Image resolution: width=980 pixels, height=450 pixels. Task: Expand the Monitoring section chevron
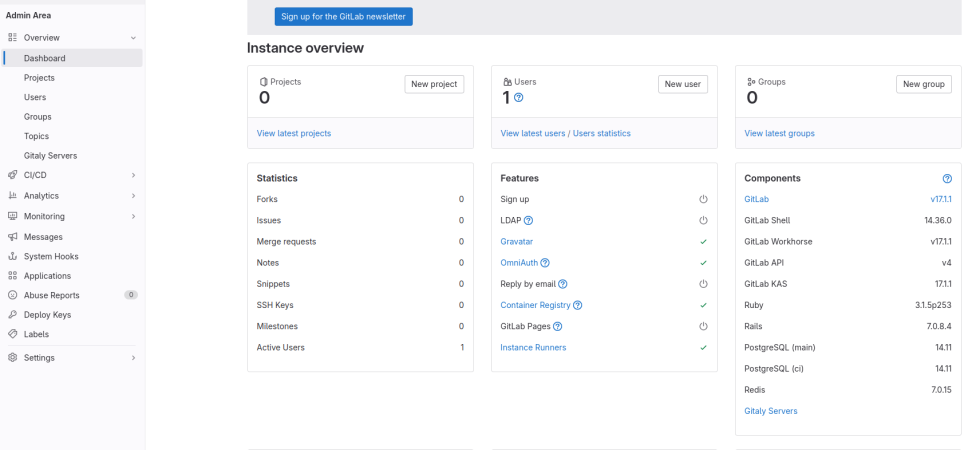pyautogui.click(x=133, y=216)
